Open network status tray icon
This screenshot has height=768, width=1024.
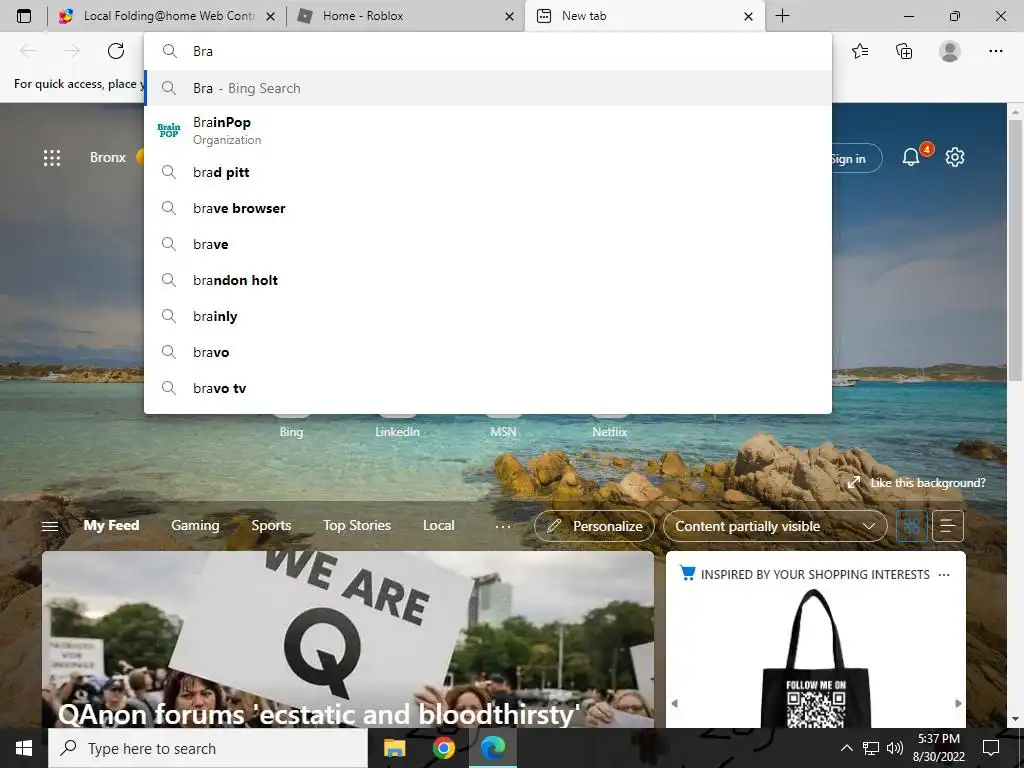click(x=871, y=748)
